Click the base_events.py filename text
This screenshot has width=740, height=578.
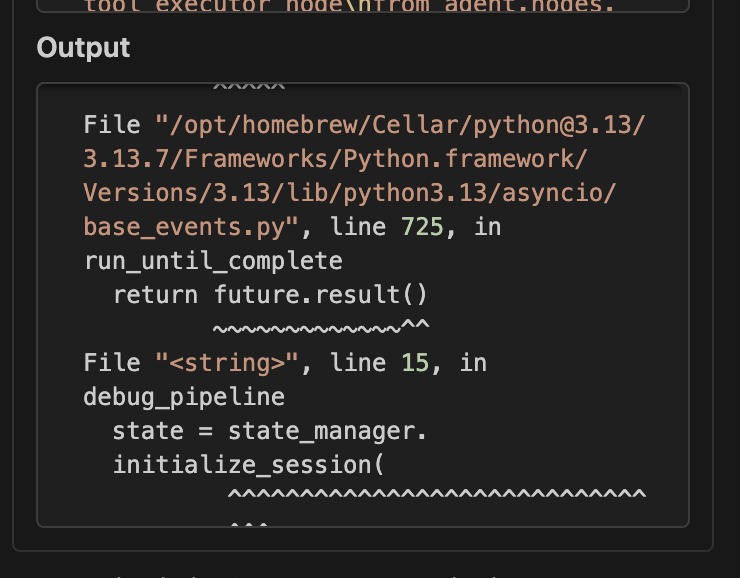click(185, 227)
